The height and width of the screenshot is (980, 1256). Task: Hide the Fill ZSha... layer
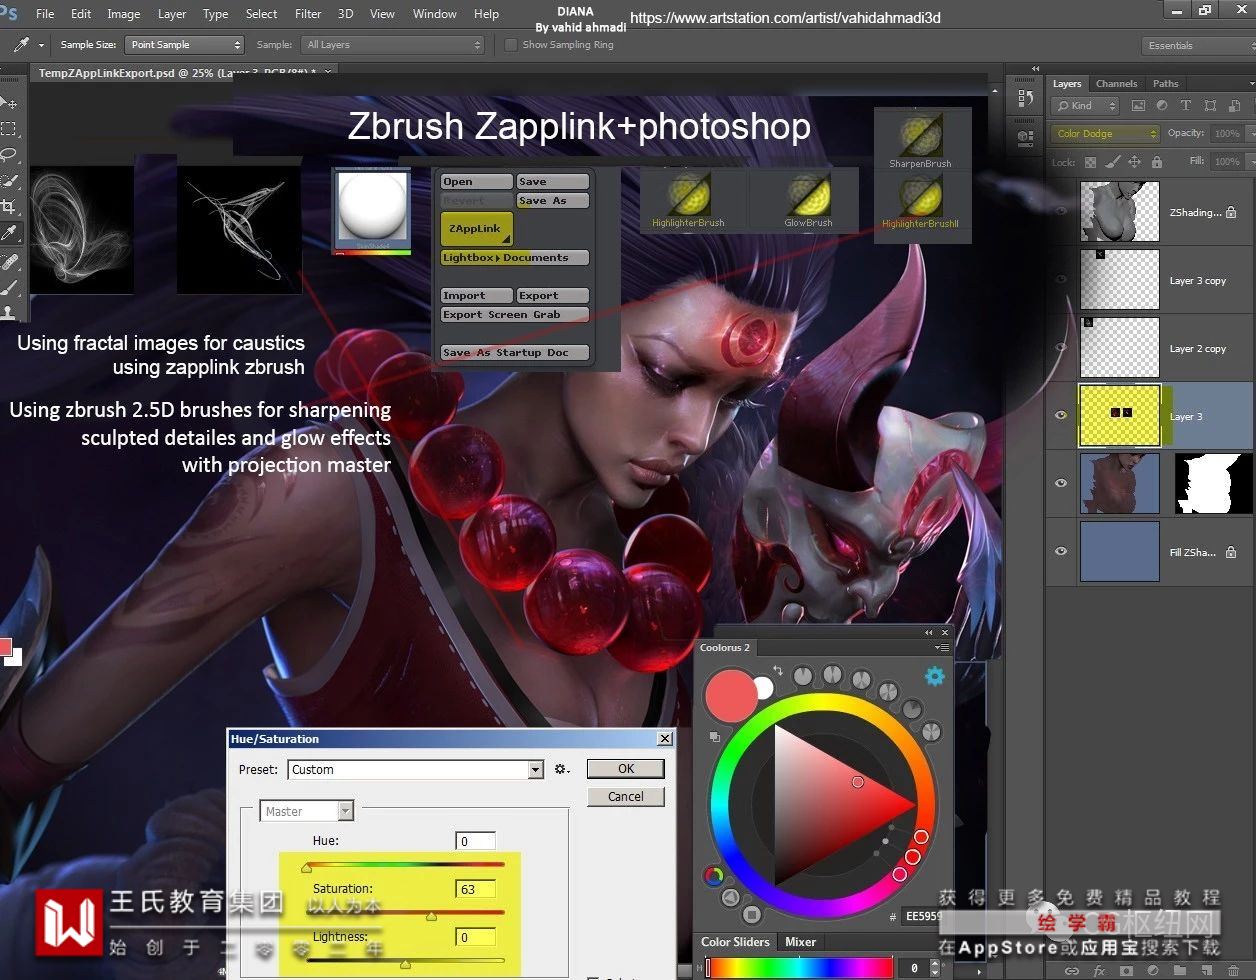pyautogui.click(x=1061, y=551)
